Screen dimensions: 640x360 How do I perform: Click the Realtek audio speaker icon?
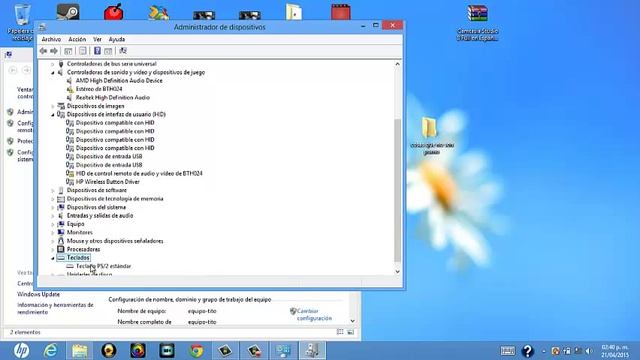pyautogui.click(x=69, y=98)
